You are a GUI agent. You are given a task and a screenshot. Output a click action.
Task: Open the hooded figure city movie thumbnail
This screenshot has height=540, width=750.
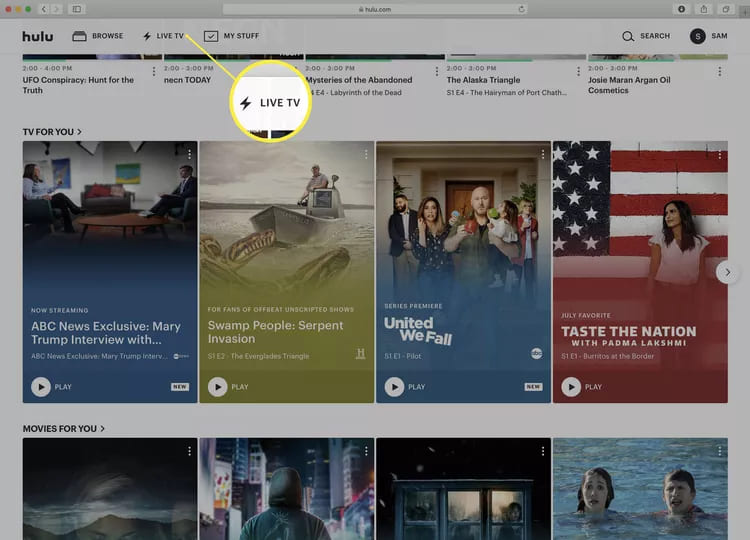click(x=287, y=489)
